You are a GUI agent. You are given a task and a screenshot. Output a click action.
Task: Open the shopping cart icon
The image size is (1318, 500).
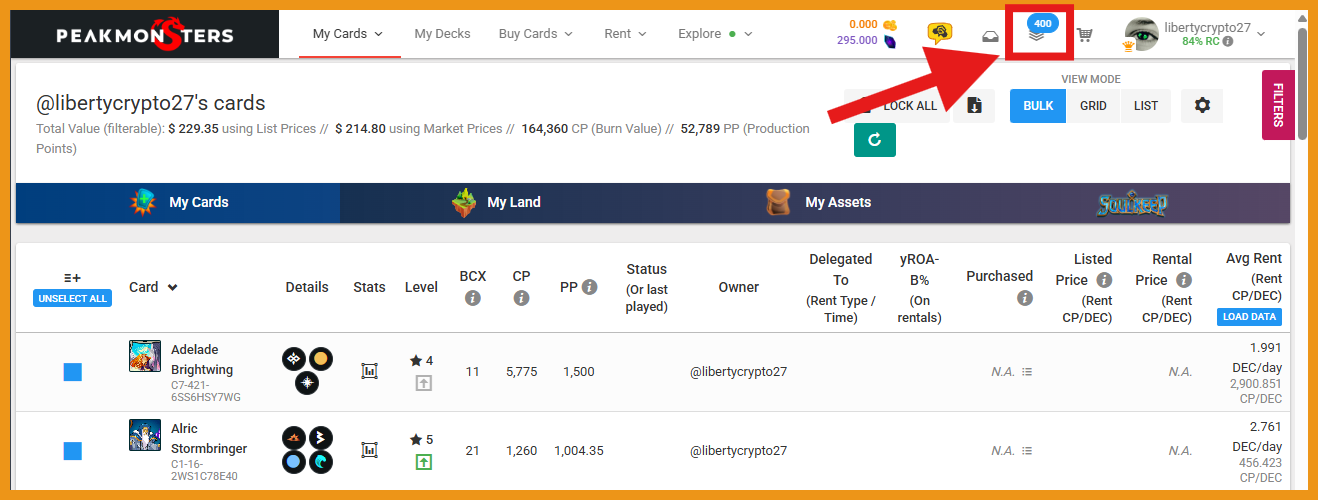(1084, 35)
